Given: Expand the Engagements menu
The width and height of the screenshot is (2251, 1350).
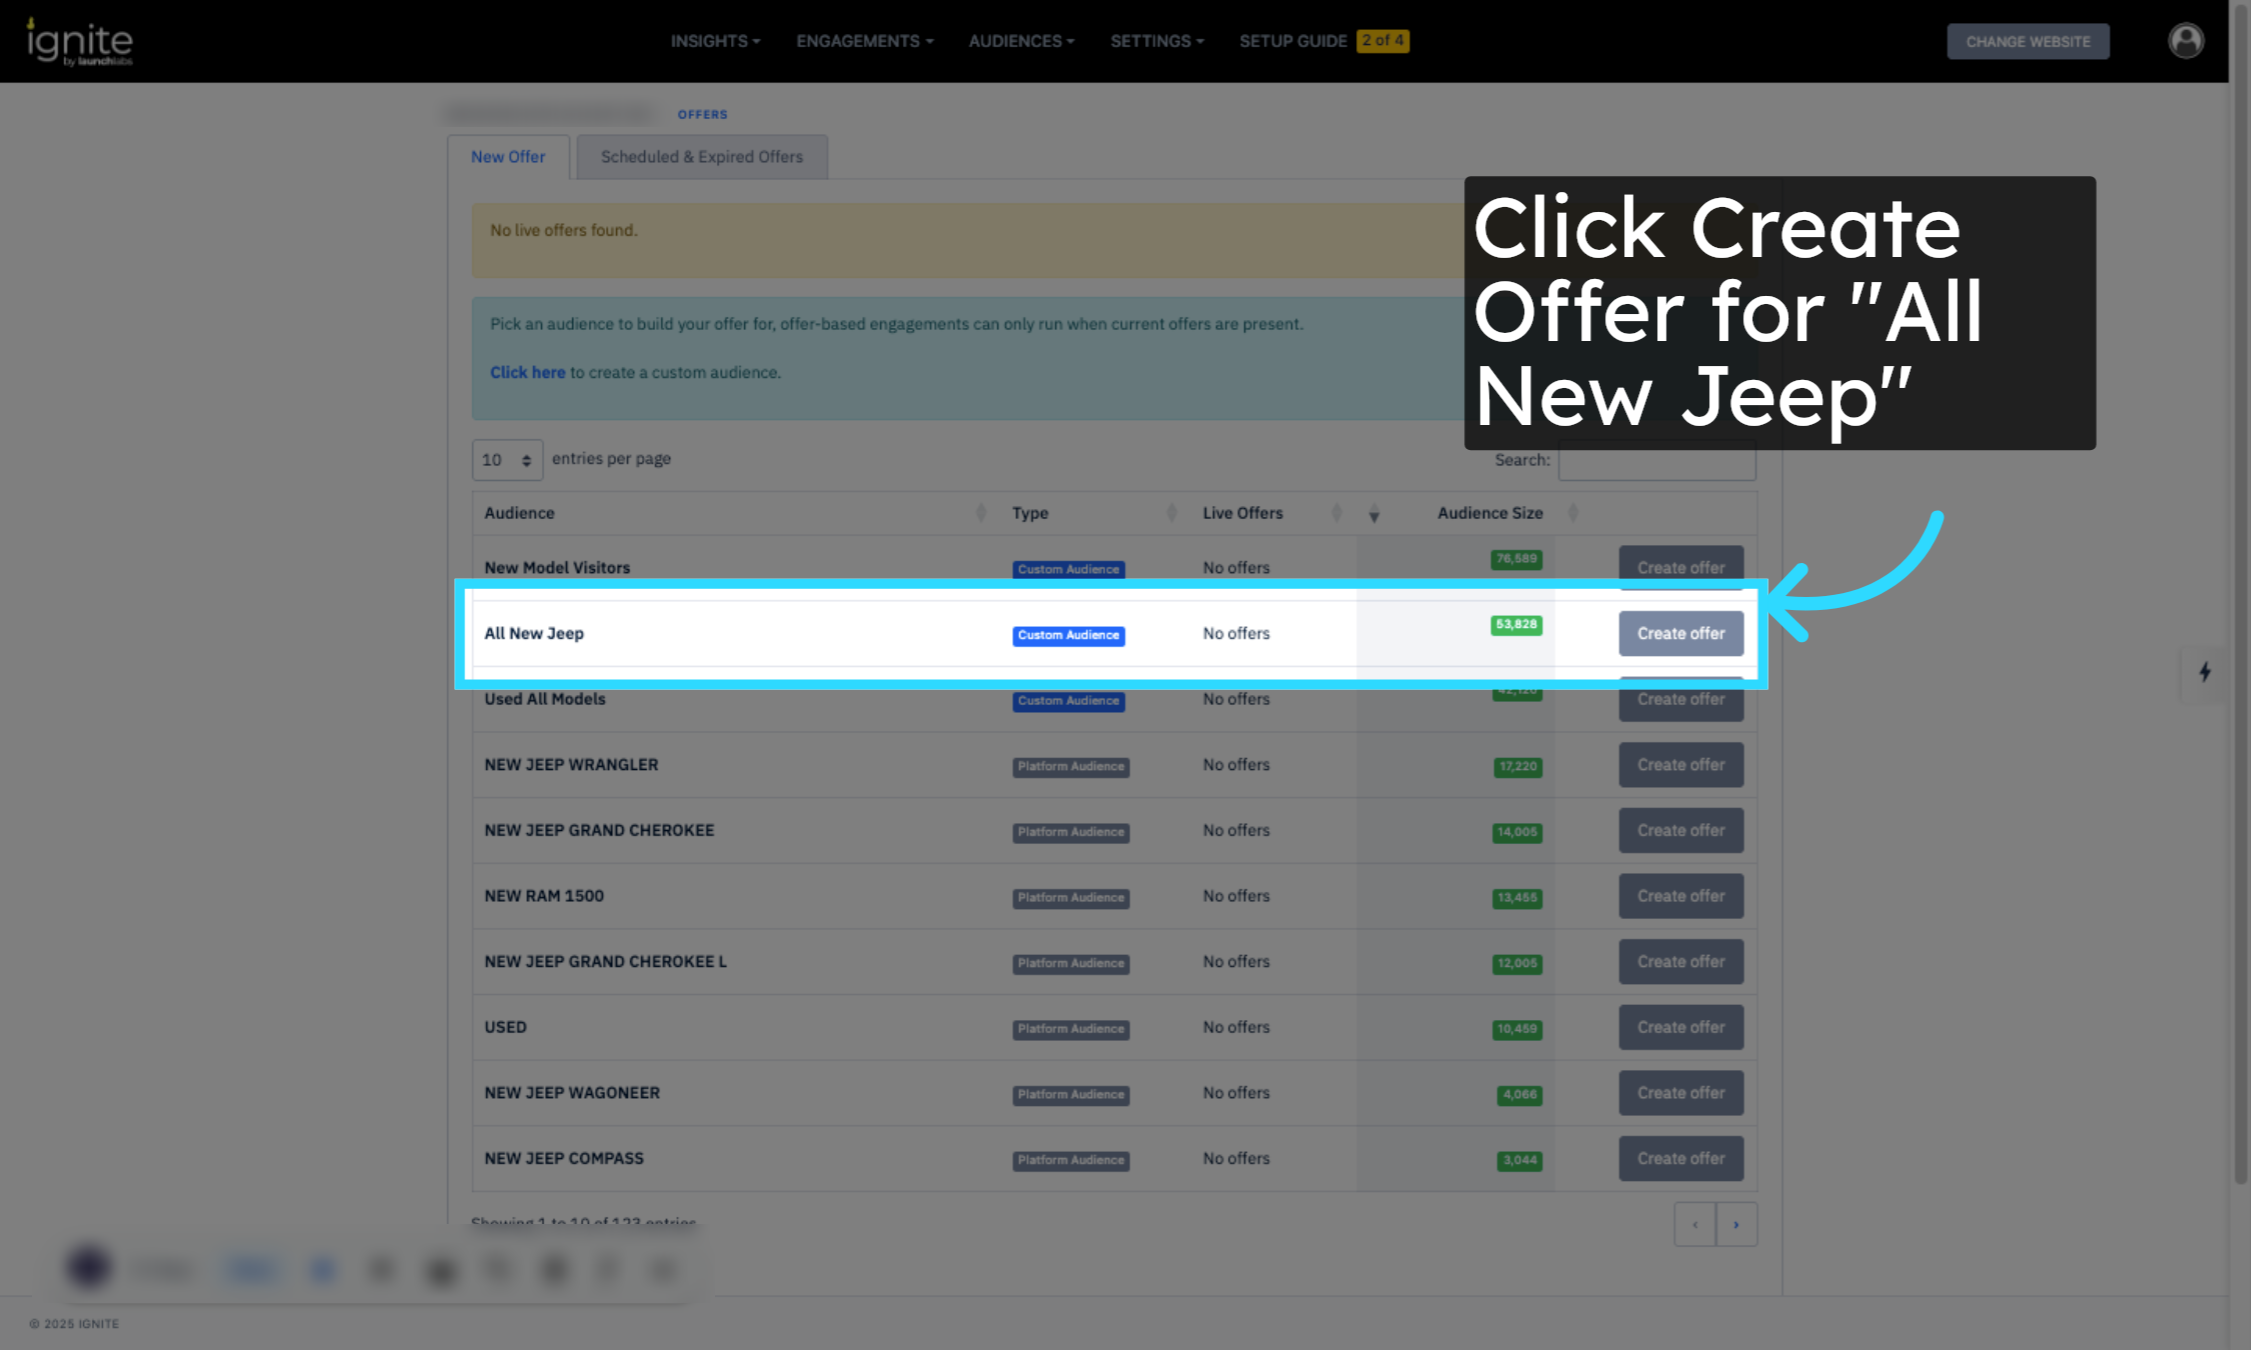Looking at the screenshot, I should (x=864, y=41).
